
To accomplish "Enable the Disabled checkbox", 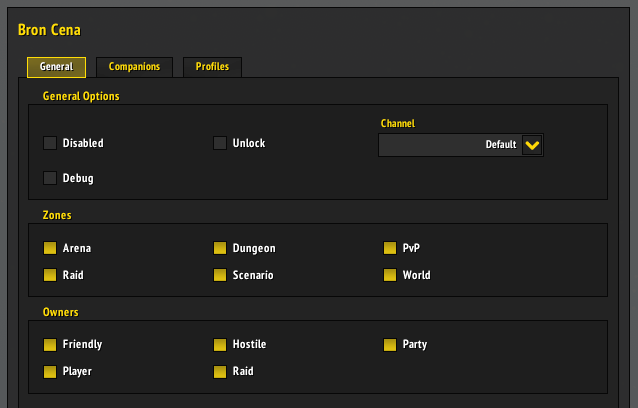I will (x=50, y=143).
